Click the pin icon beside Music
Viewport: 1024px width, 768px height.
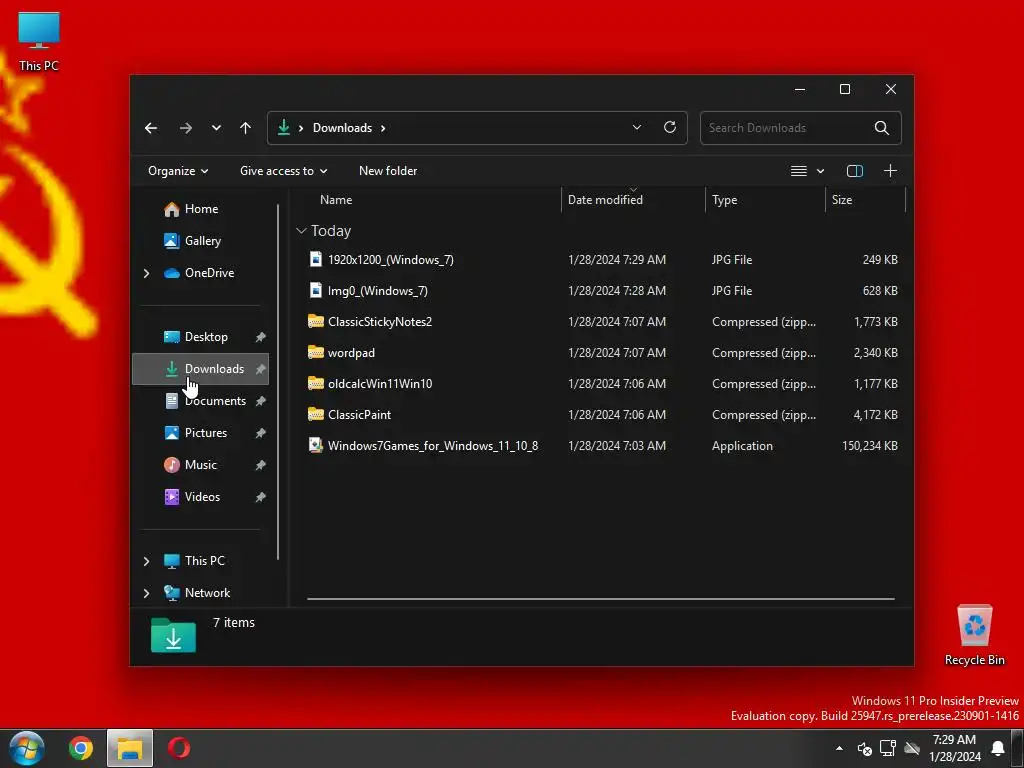(x=261, y=465)
